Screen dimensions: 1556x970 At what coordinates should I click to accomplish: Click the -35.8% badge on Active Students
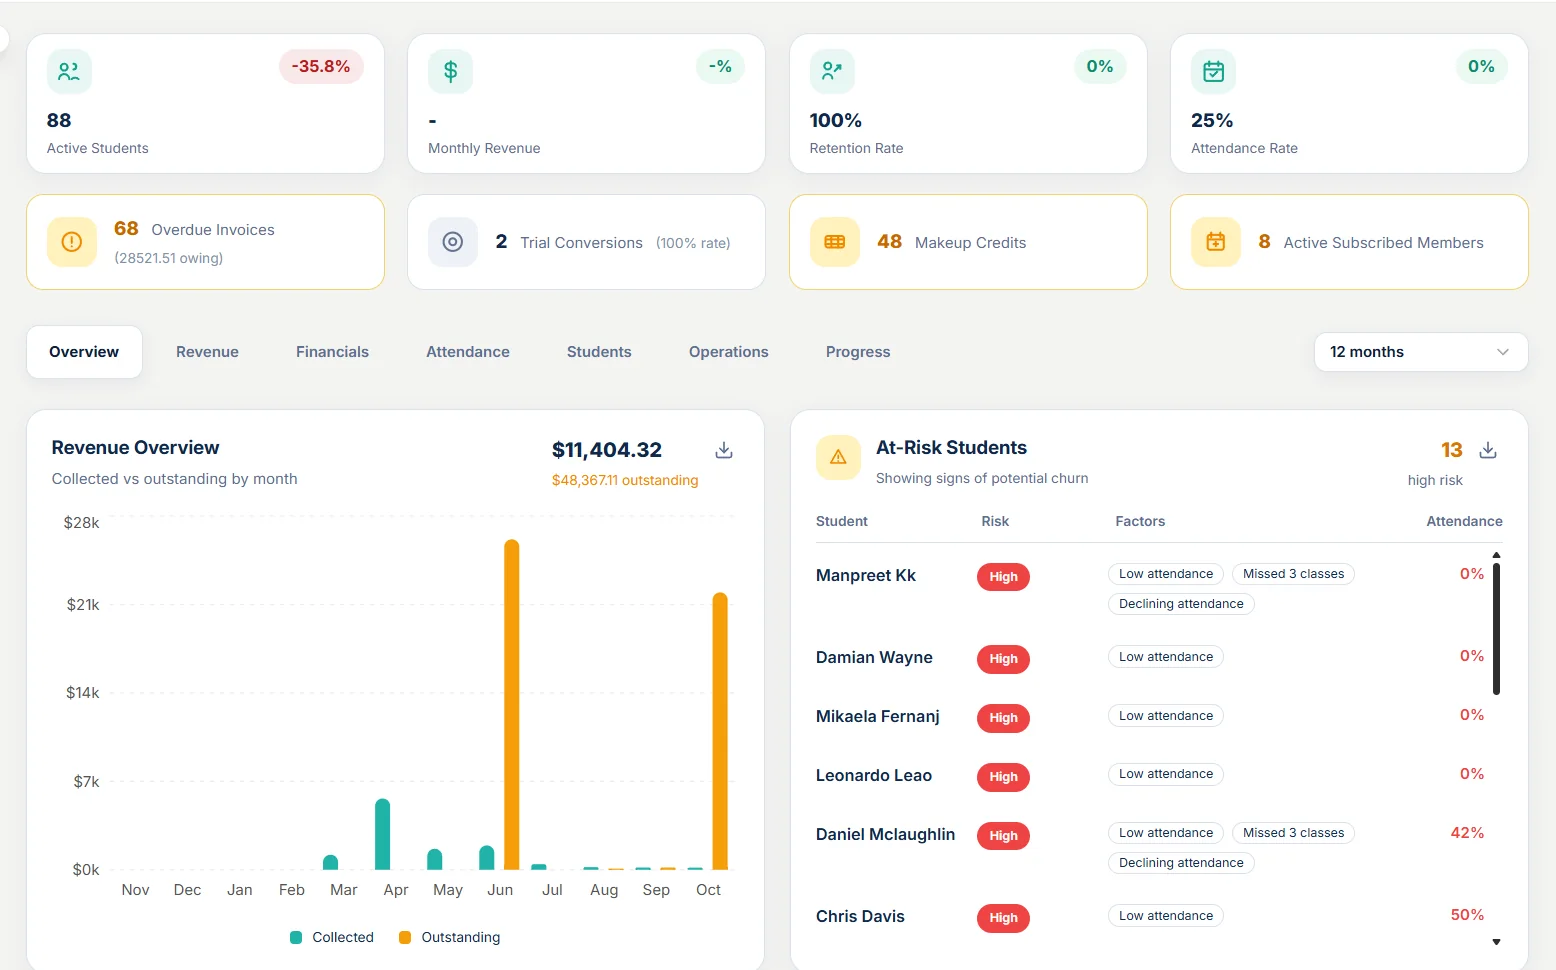click(321, 67)
